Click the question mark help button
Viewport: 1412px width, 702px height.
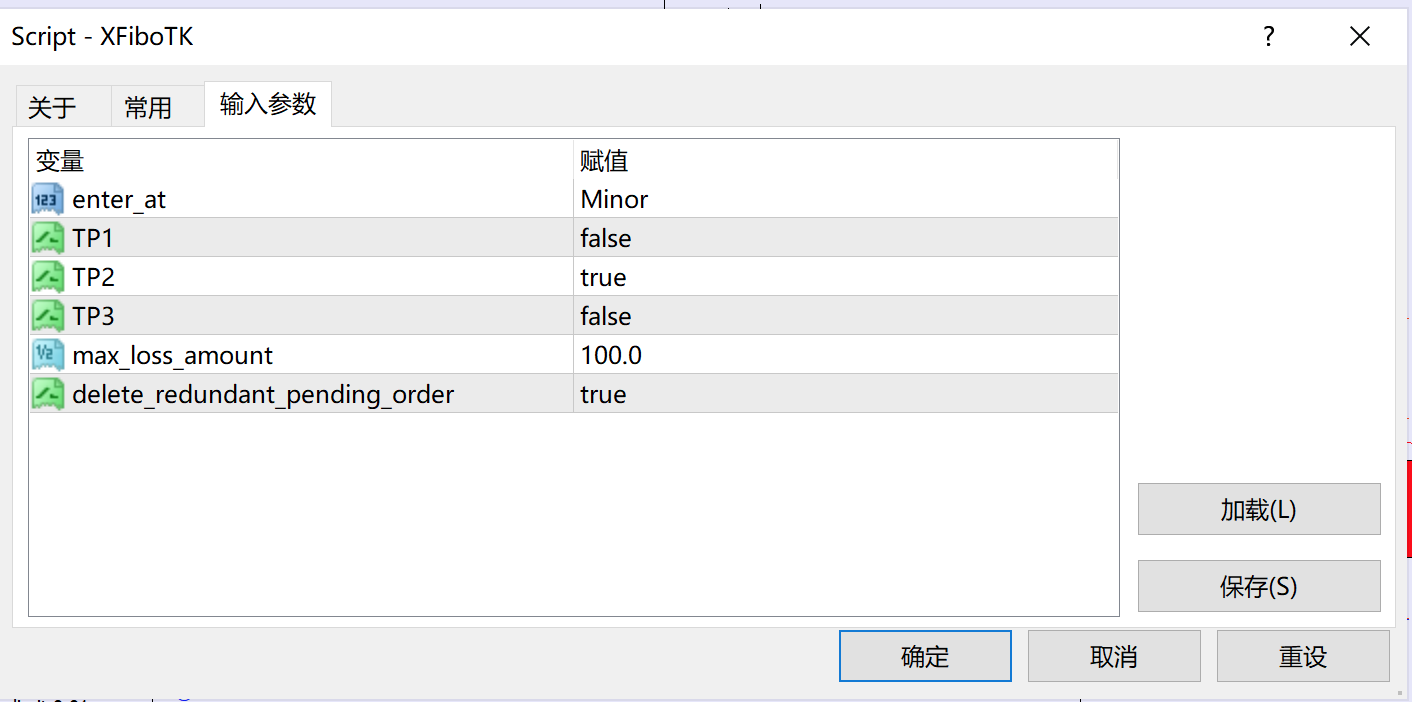pyautogui.click(x=1269, y=37)
